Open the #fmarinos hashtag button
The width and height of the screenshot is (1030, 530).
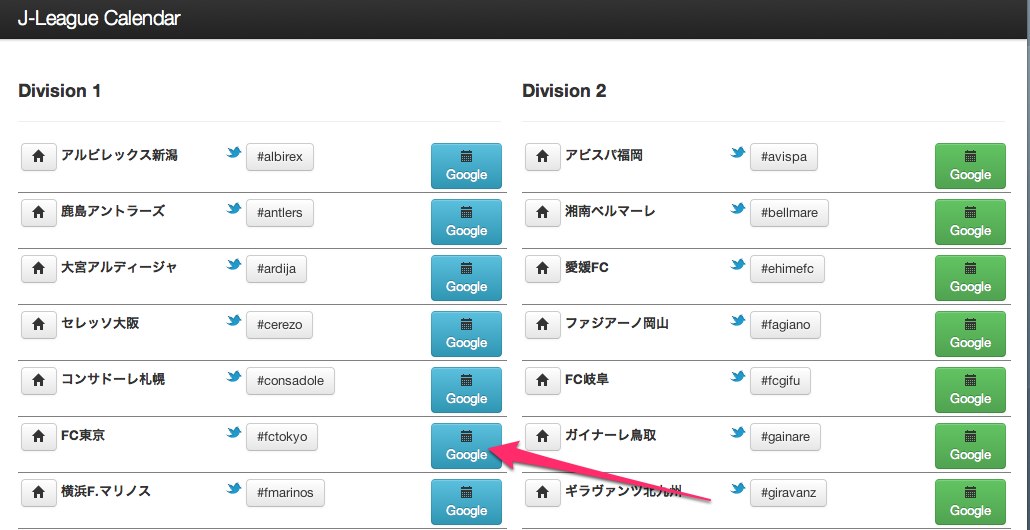[285, 492]
